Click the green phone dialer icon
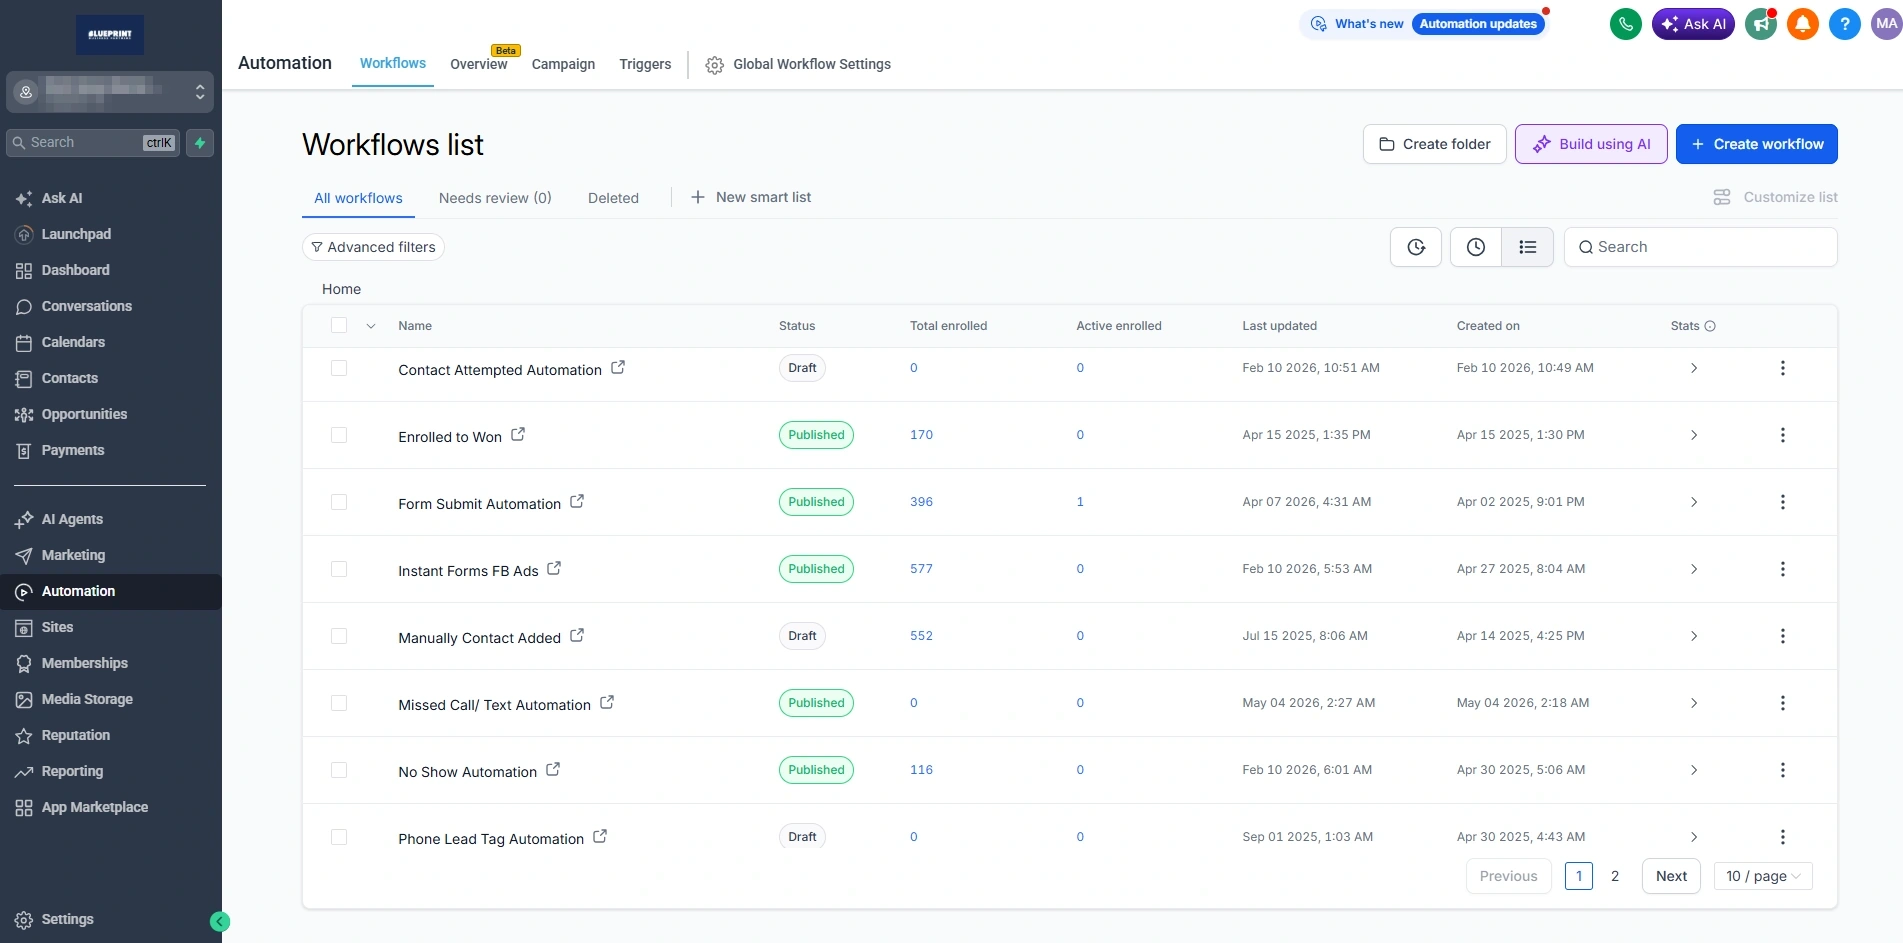The height and width of the screenshot is (943, 1903). click(x=1625, y=24)
